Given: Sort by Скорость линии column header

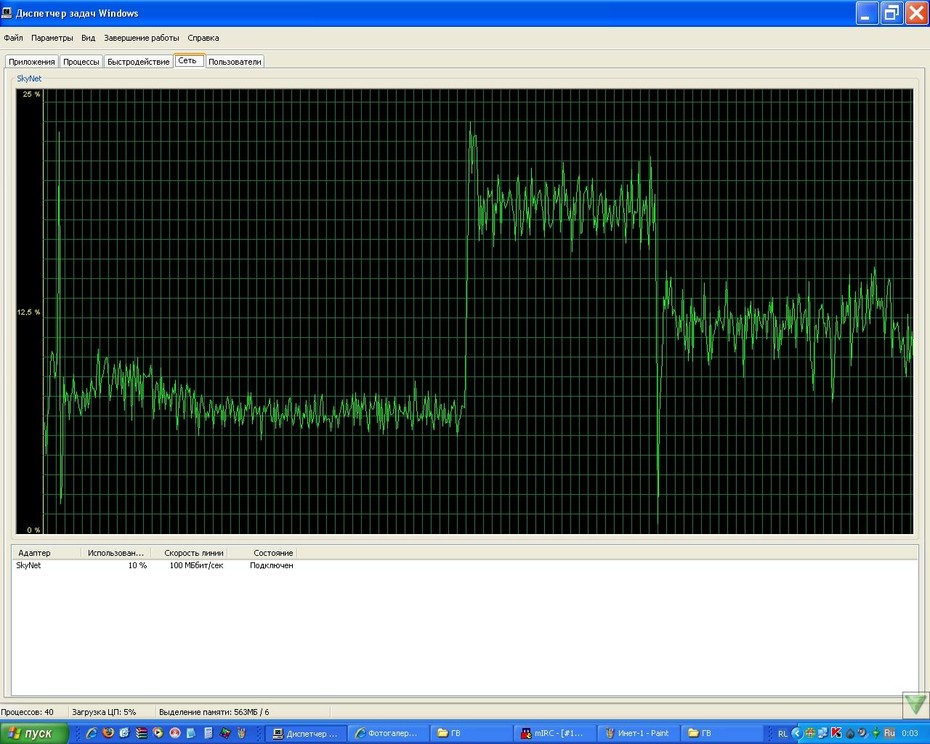Looking at the screenshot, I should 193,553.
